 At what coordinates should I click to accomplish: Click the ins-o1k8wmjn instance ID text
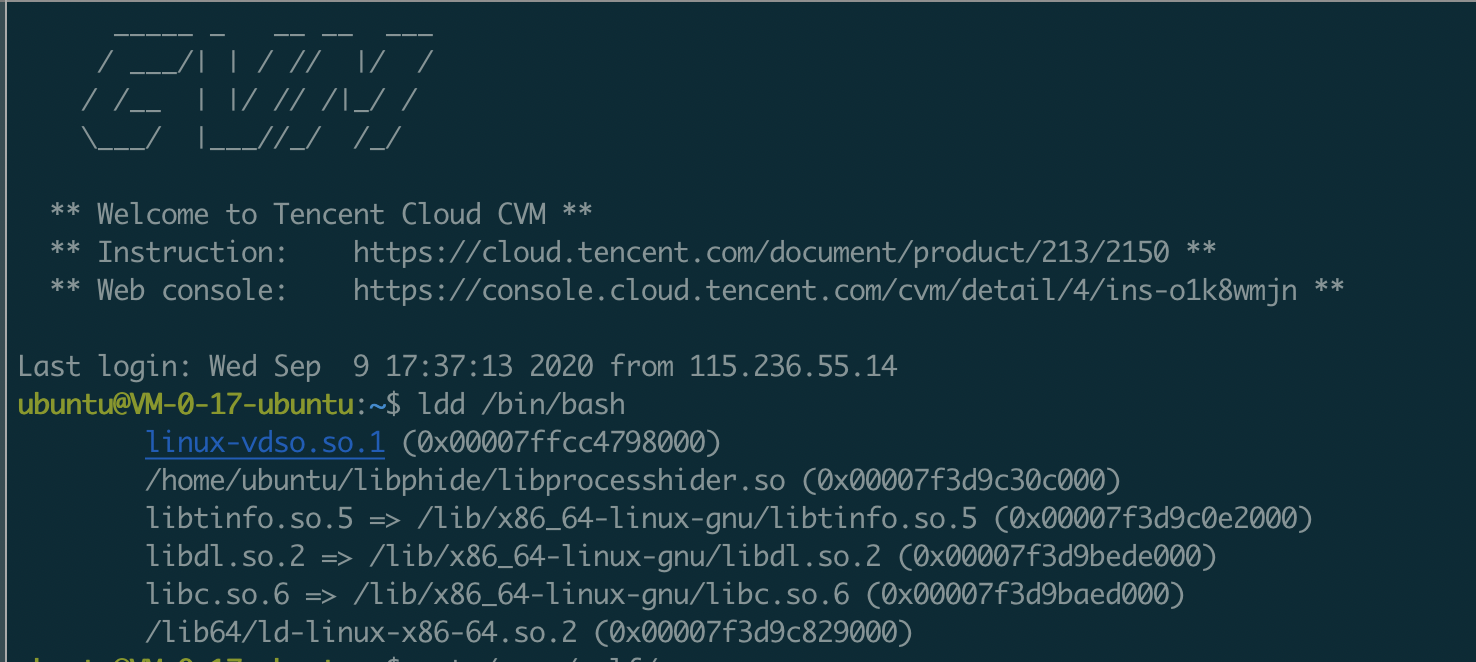(1201, 290)
